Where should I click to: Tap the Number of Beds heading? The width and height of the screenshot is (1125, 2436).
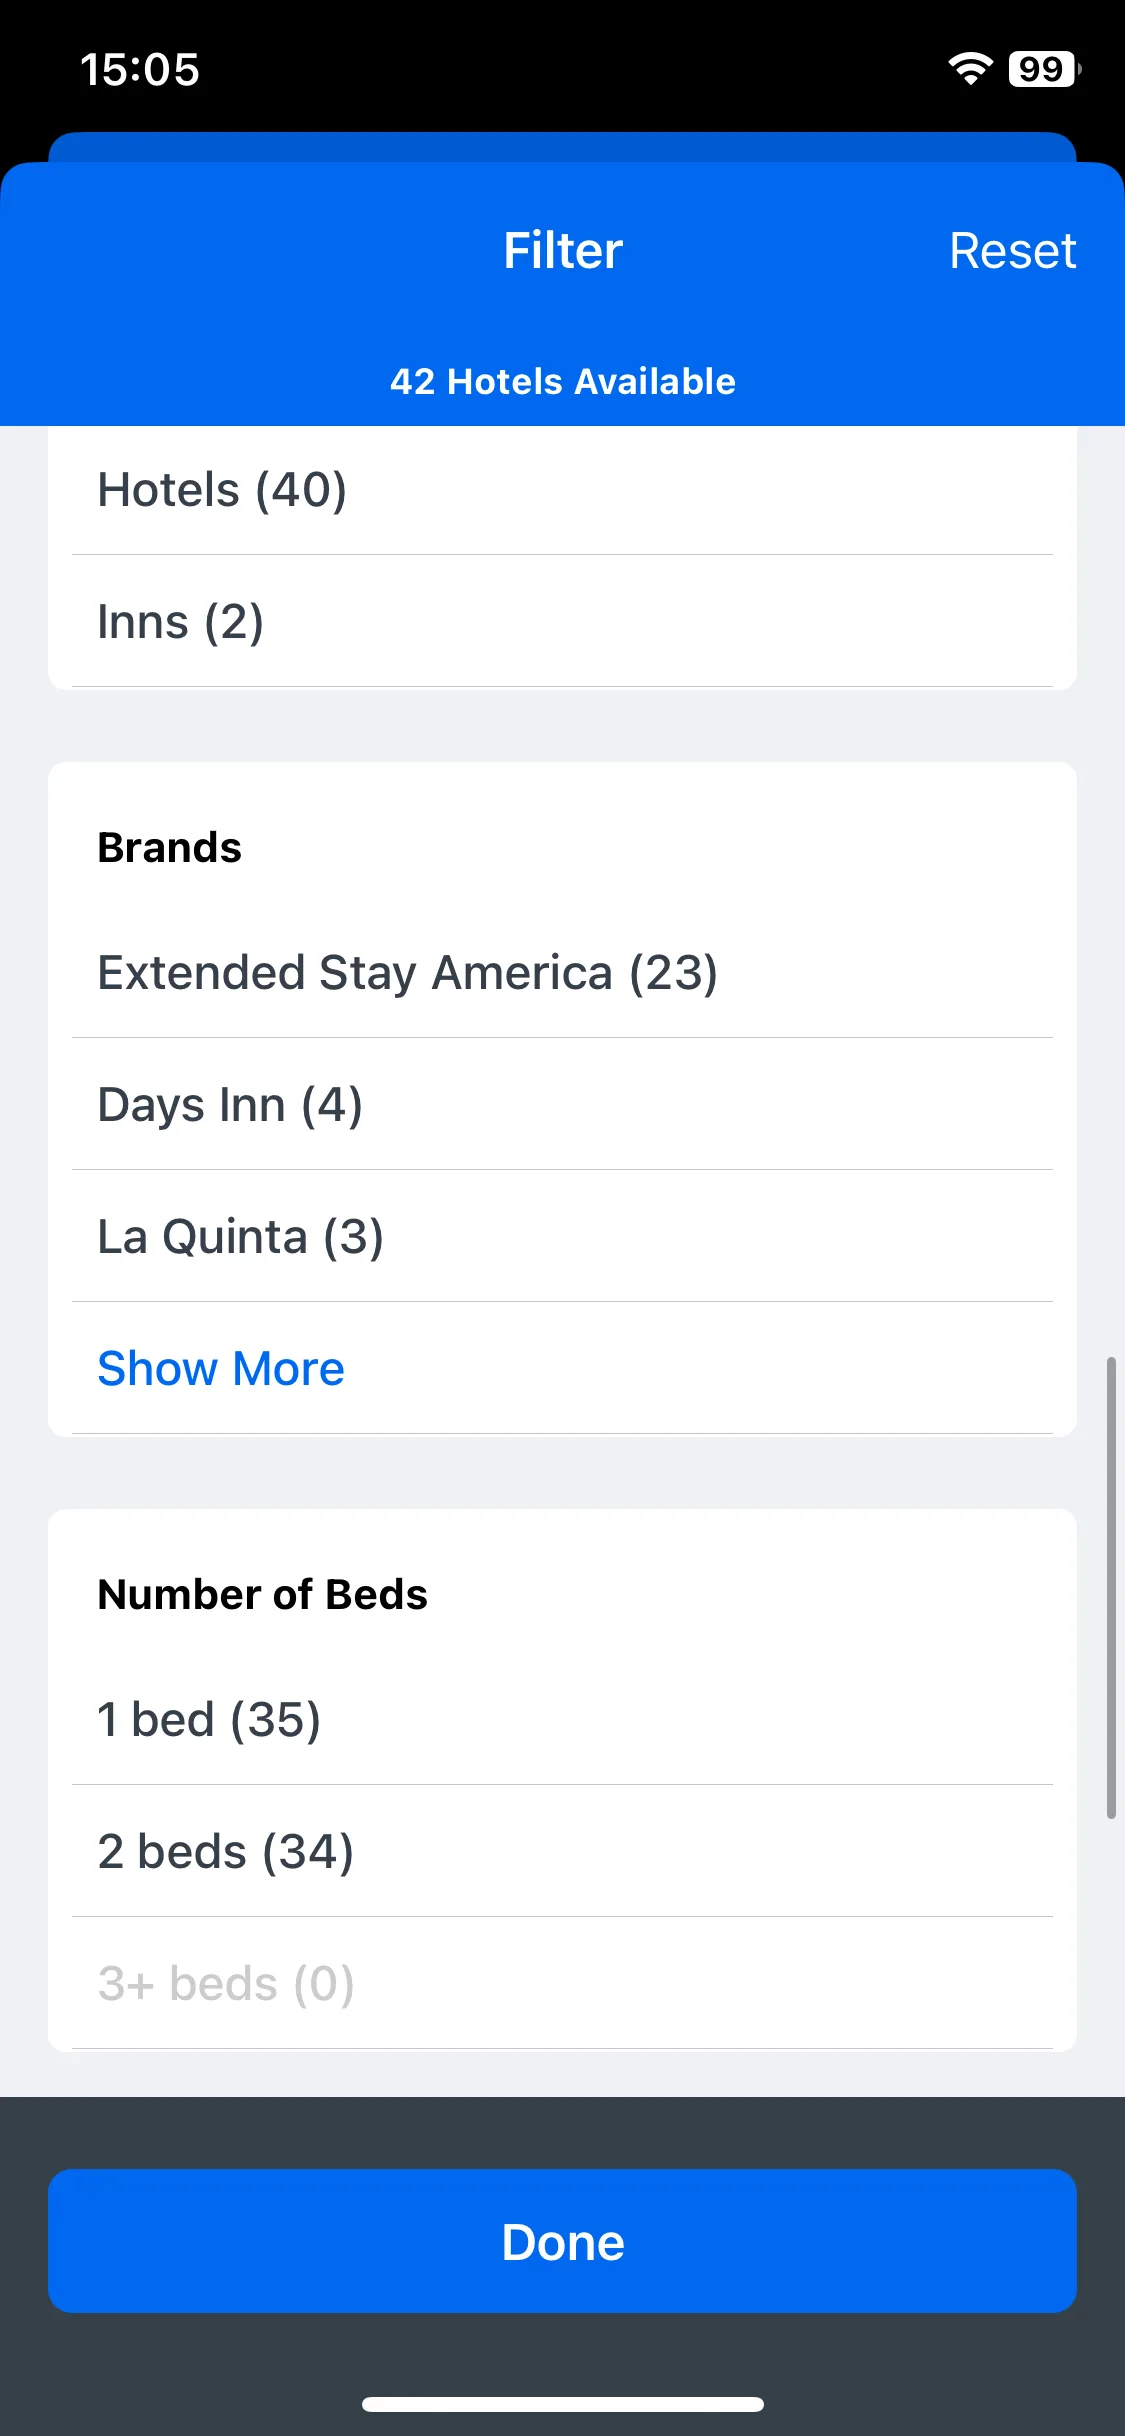tap(262, 1595)
